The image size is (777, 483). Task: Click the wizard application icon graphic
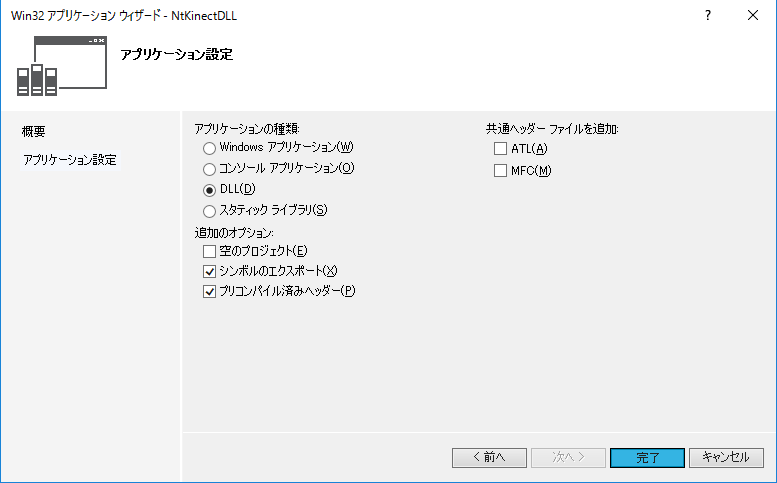tap(62, 66)
